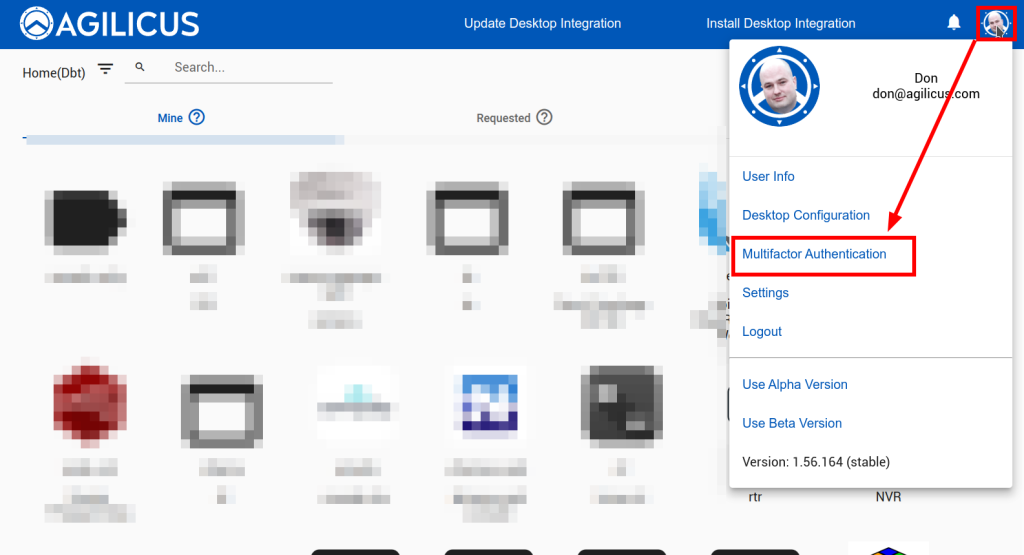
Task: Open User Info from profile menu
Action: (x=768, y=176)
